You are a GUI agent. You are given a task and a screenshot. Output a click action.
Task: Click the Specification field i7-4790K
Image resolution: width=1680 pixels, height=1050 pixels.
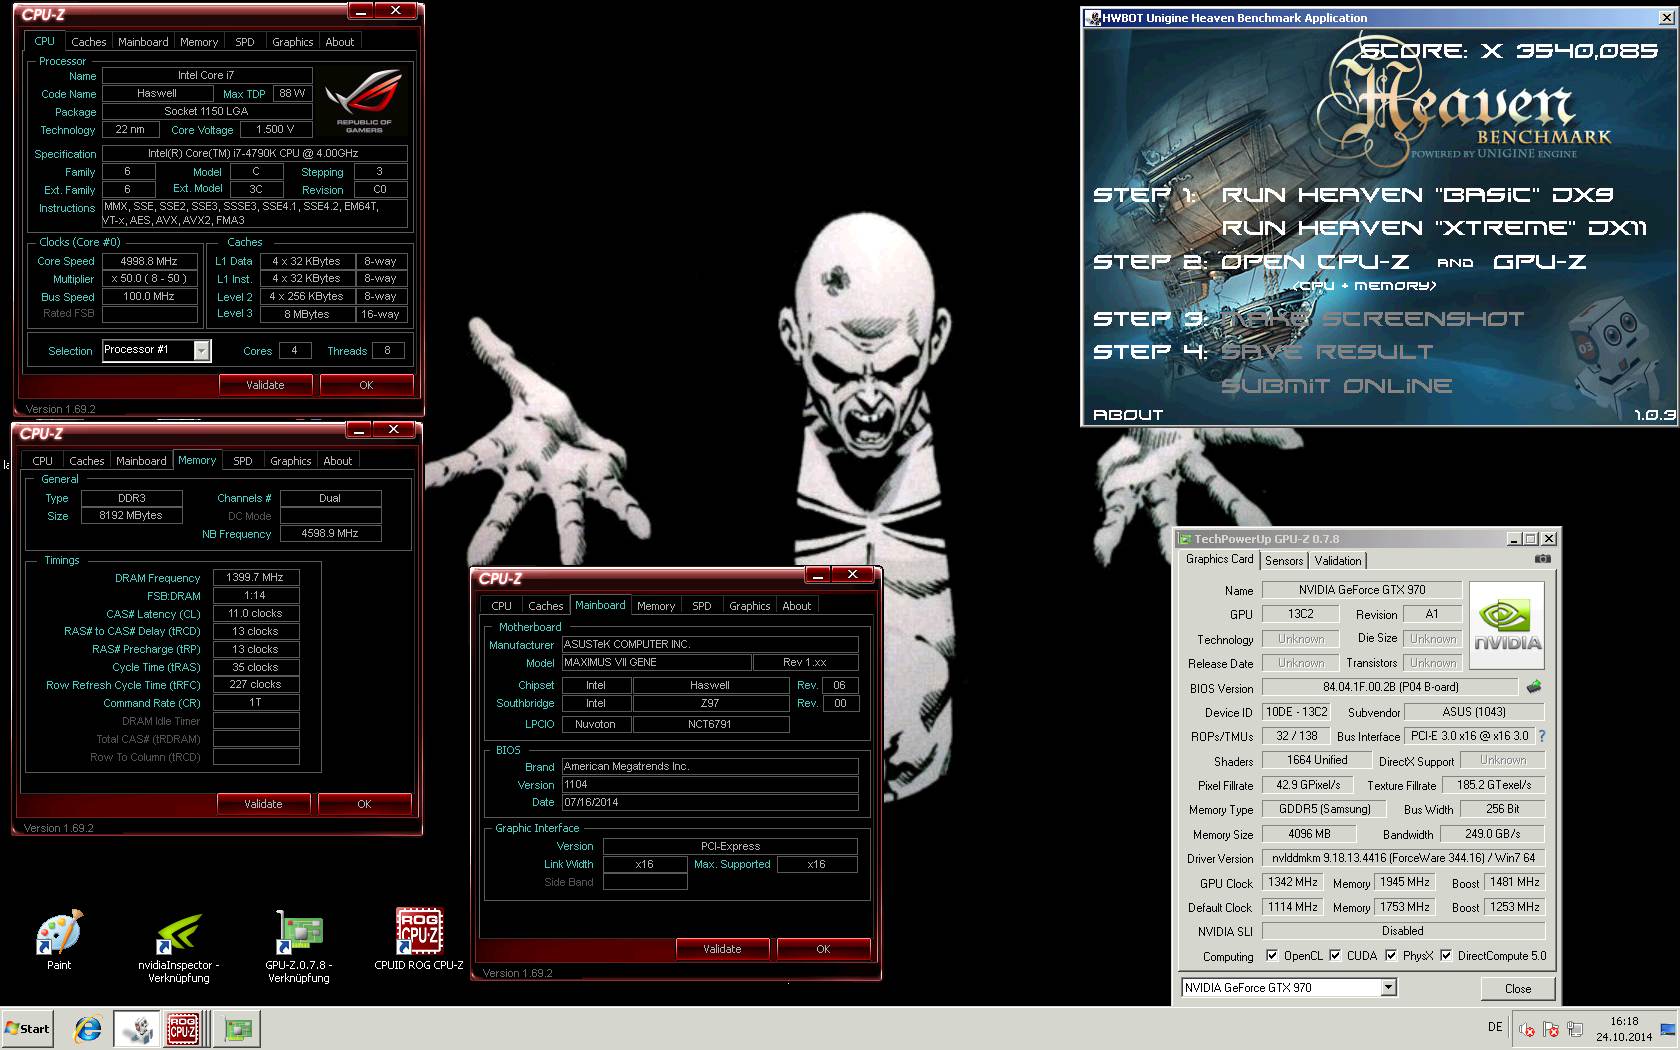[x=254, y=153]
